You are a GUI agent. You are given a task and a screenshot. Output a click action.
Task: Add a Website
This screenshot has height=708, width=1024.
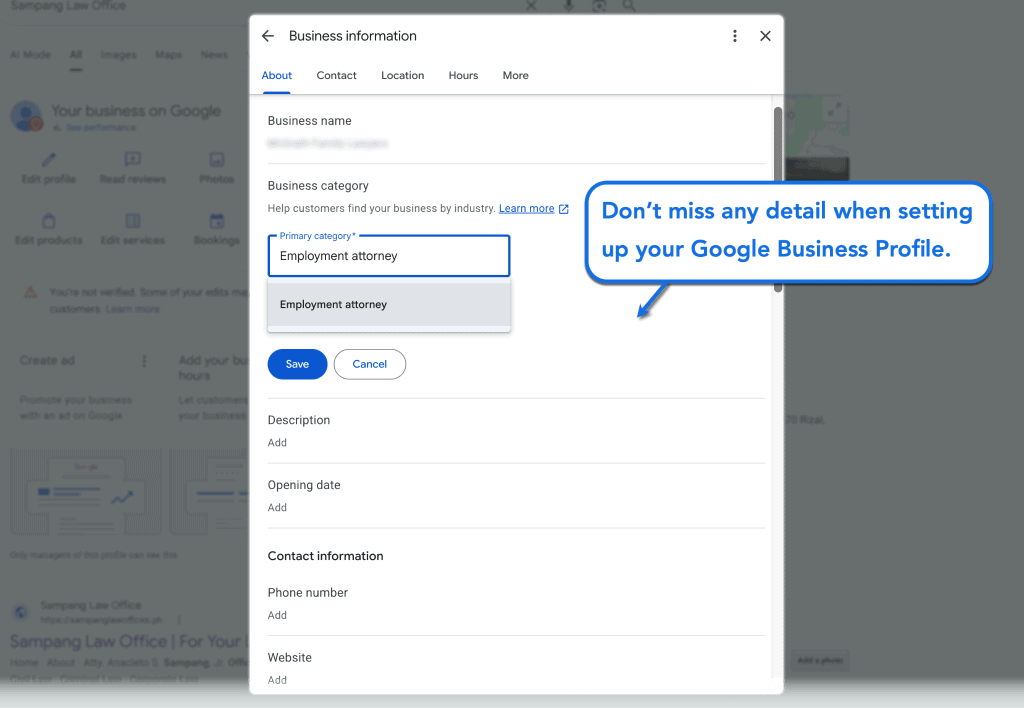277,680
